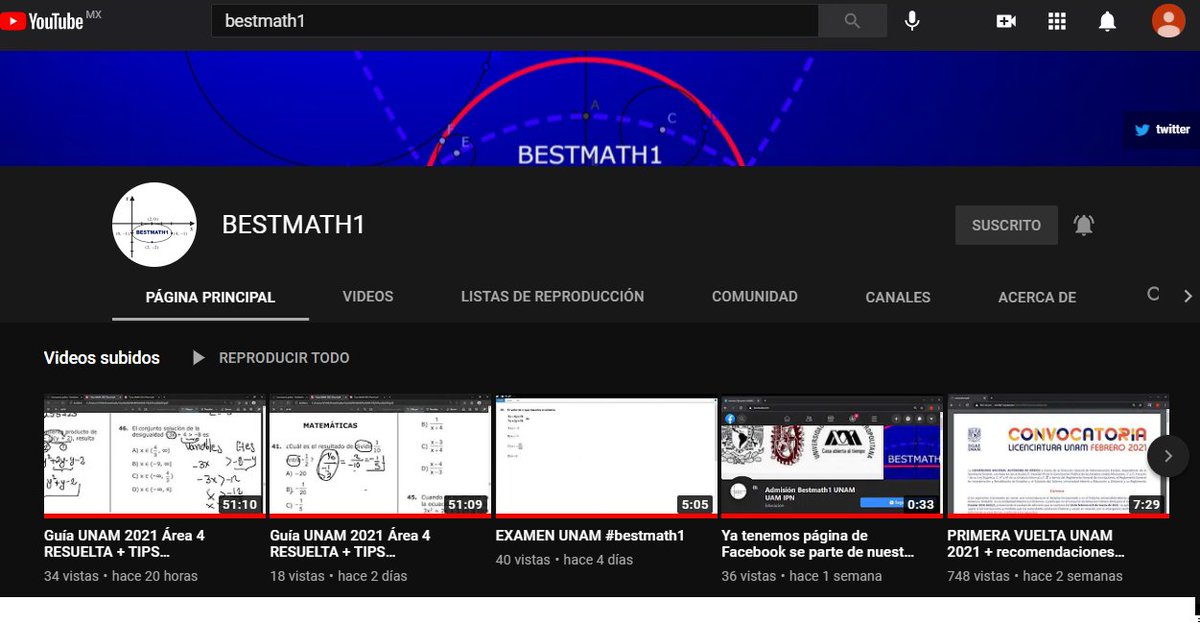Open the EXAMEN UNAM video thumbnail
Image resolution: width=1200 pixels, height=624 pixels.
pyautogui.click(x=606, y=456)
